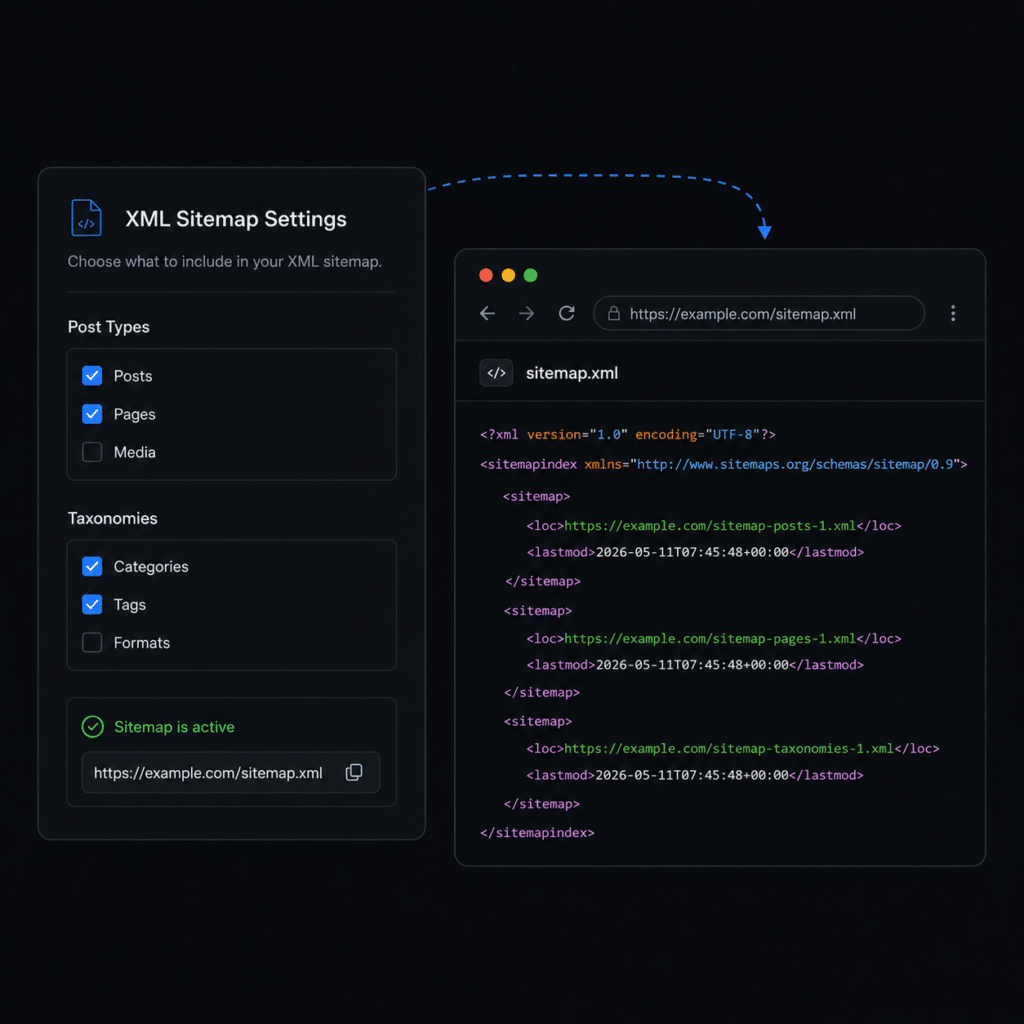Click the "Sitemap is active" status text
Viewport: 1024px width, 1024px height.
174,727
